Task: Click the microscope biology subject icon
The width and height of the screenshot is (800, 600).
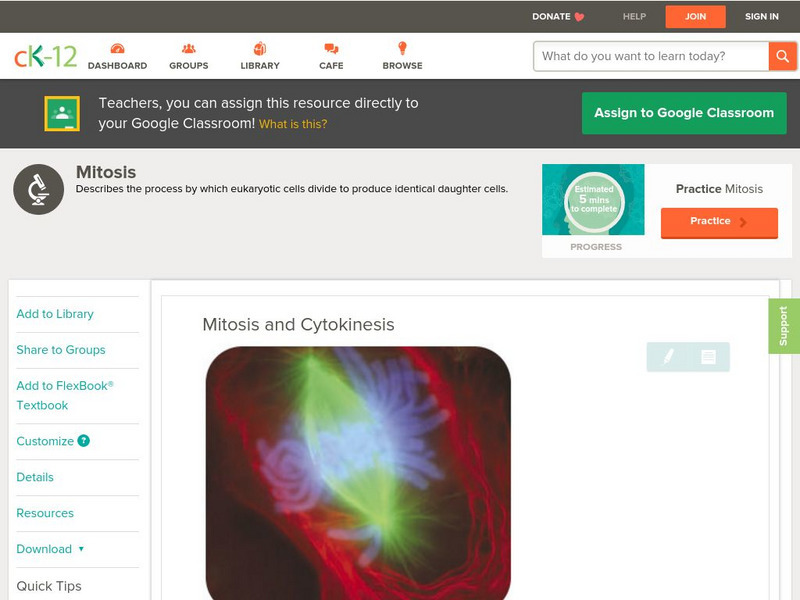Action: 39,189
